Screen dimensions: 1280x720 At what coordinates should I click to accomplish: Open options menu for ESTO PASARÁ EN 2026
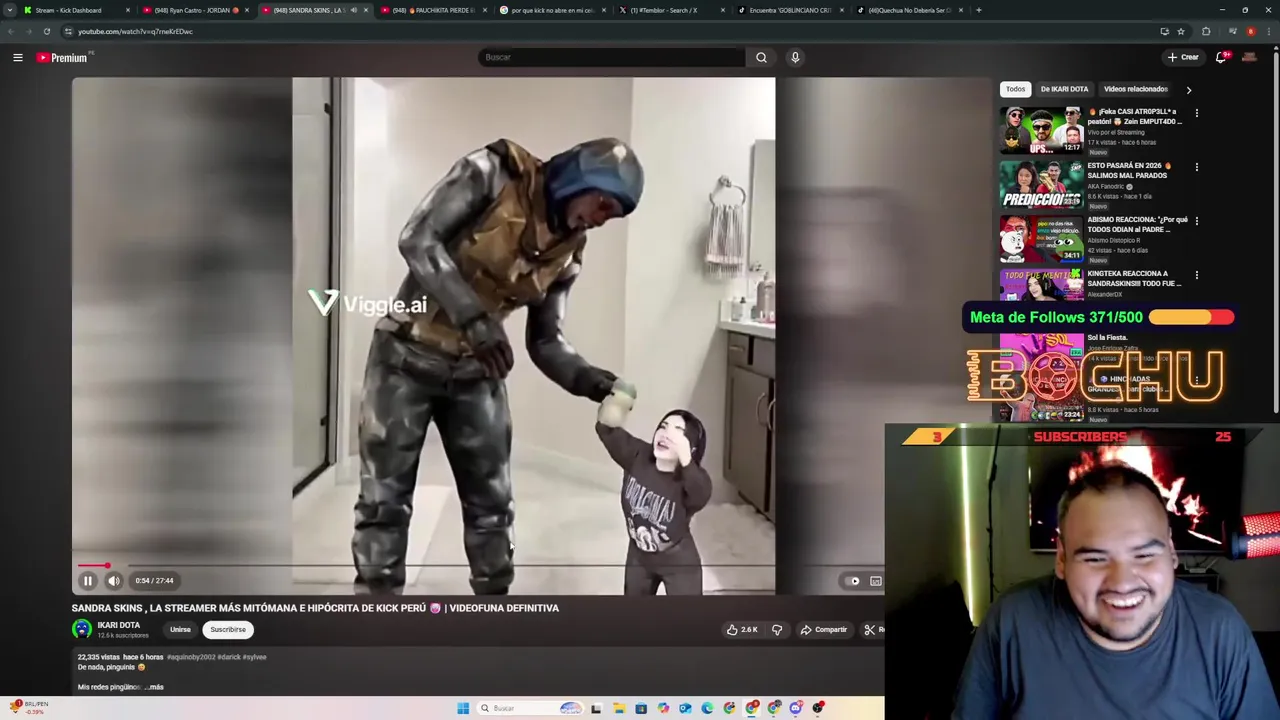[x=1196, y=167]
